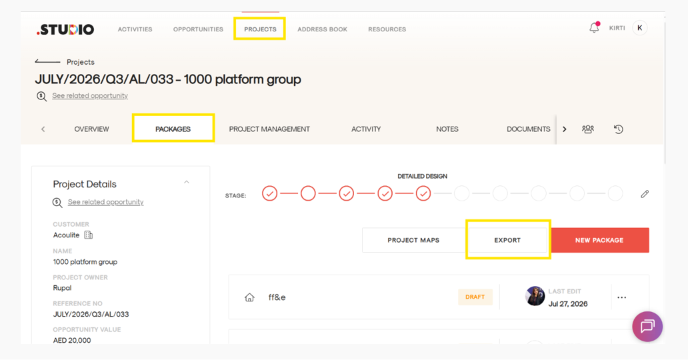Click the KIRTI username
The image size is (688, 360).
pos(617,28)
